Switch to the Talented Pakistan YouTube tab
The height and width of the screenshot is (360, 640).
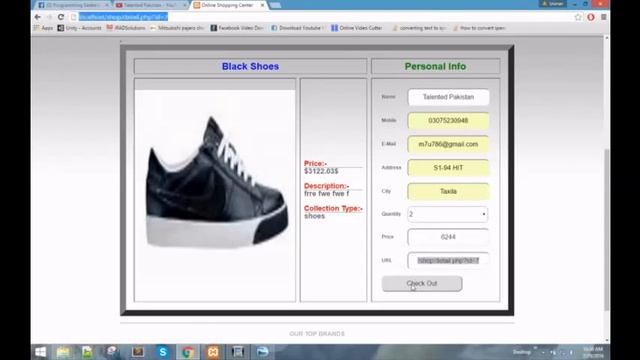[x=149, y=5]
